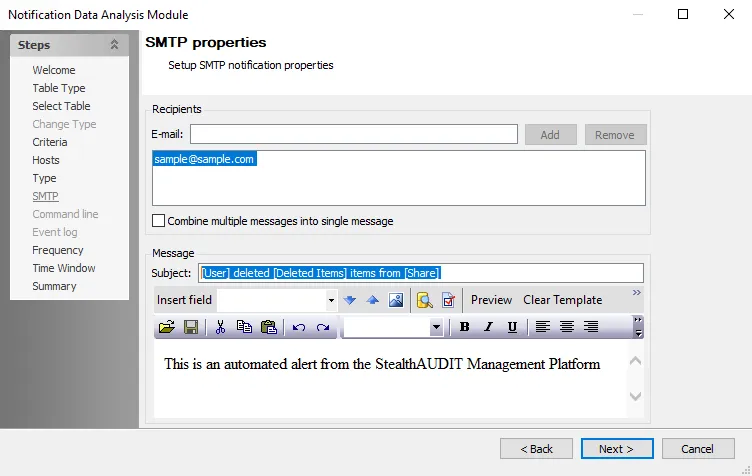Viewport: 752px width, 476px height.
Task: Align message text left
Action: coord(542,327)
